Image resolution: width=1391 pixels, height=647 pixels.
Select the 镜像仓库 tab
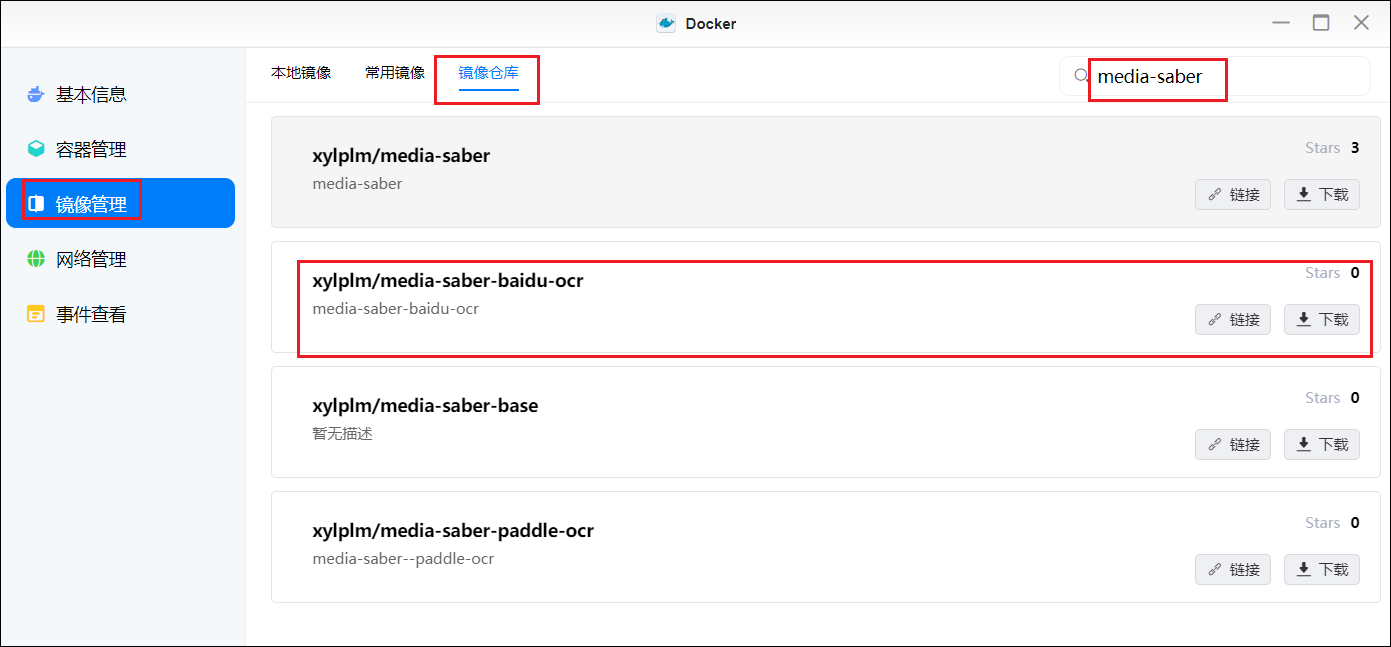[489, 73]
